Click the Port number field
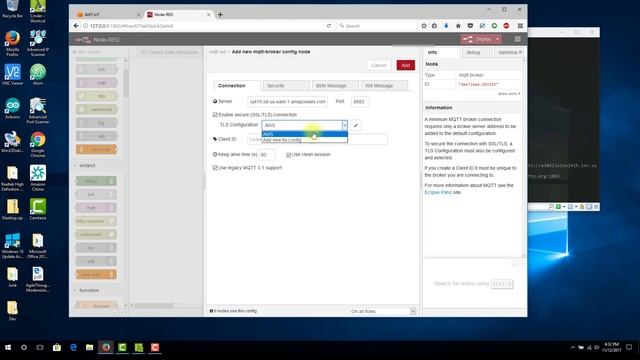Image resolution: width=640 pixels, height=360 pixels. pyautogui.click(x=360, y=102)
